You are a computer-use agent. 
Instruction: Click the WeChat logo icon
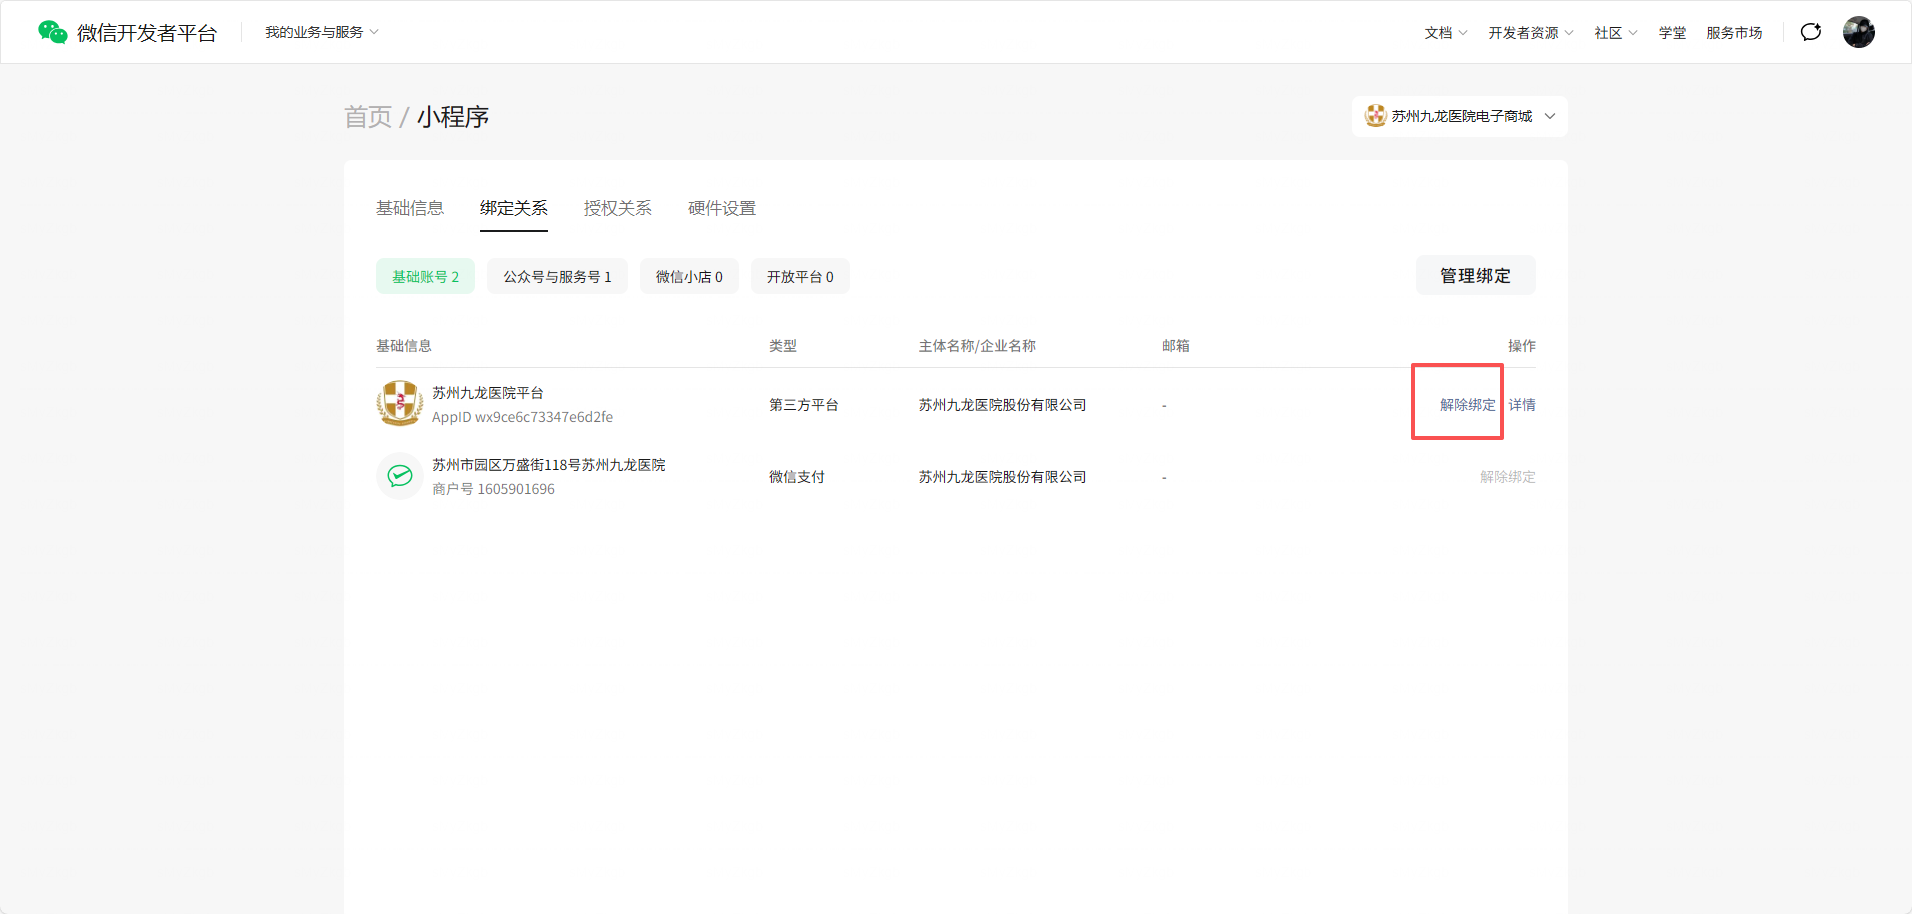(x=52, y=32)
